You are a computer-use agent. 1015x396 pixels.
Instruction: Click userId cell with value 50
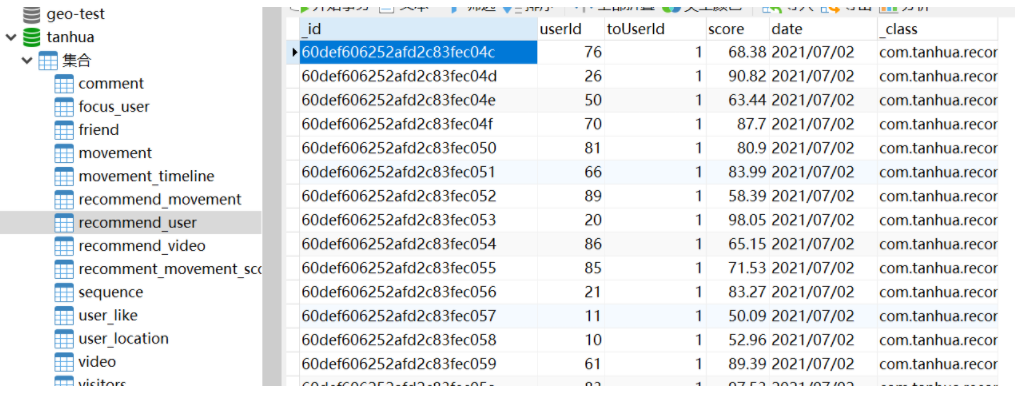point(571,100)
